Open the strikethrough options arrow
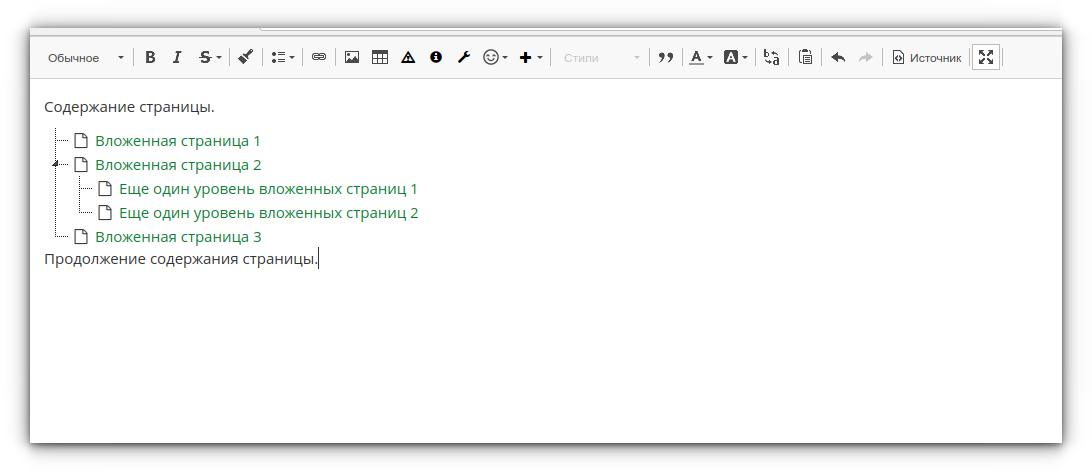Viewport: 1092px width, 475px height. [x=219, y=58]
